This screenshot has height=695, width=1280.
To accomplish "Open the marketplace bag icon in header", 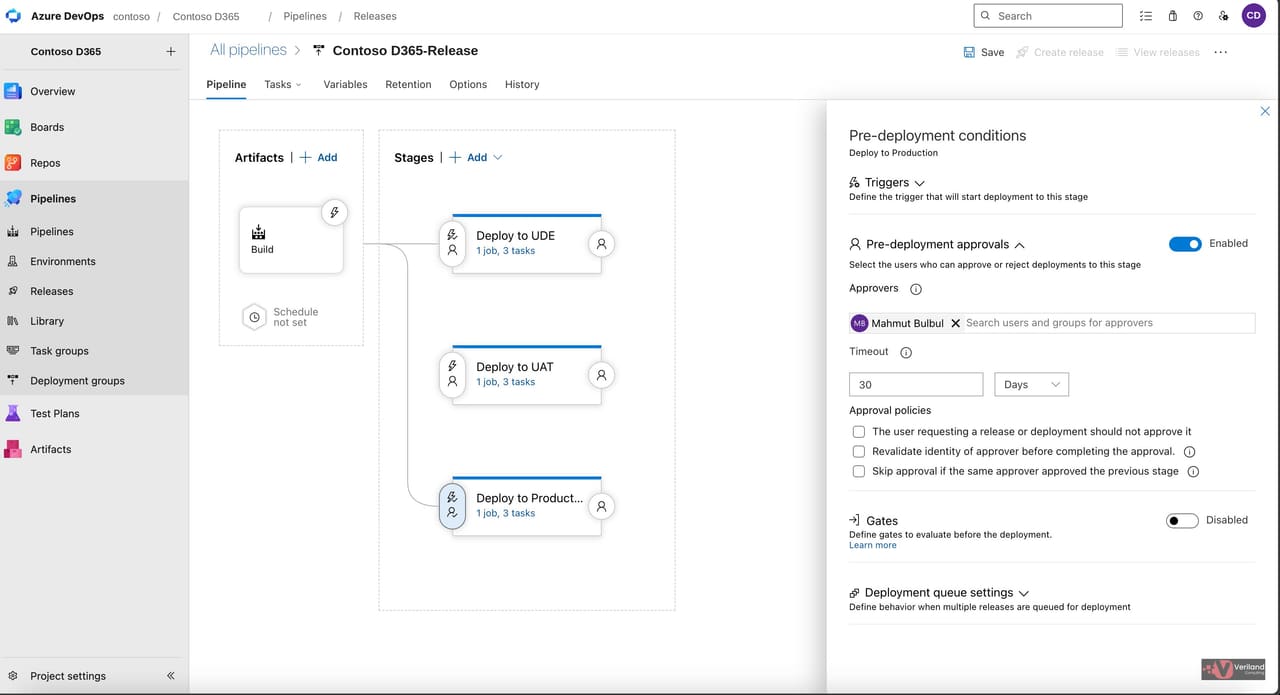I will point(1173,16).
